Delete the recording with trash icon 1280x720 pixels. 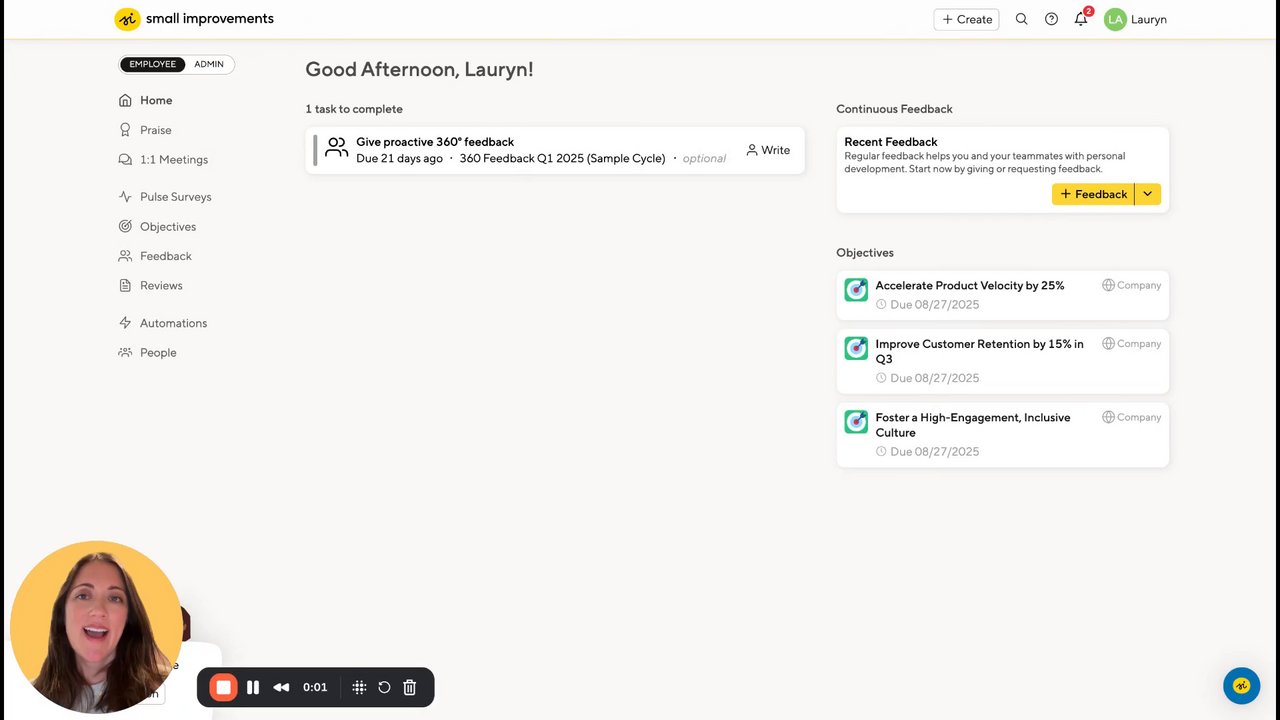tap(409, 687)
